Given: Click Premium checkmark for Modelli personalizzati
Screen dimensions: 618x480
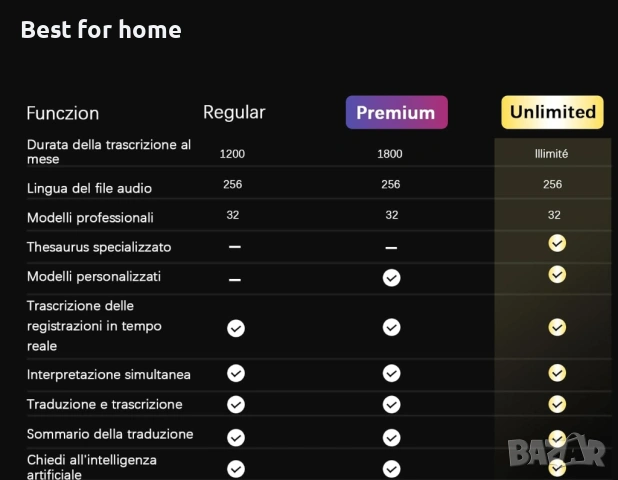Looking at the screenshot, I should (391, 277).
